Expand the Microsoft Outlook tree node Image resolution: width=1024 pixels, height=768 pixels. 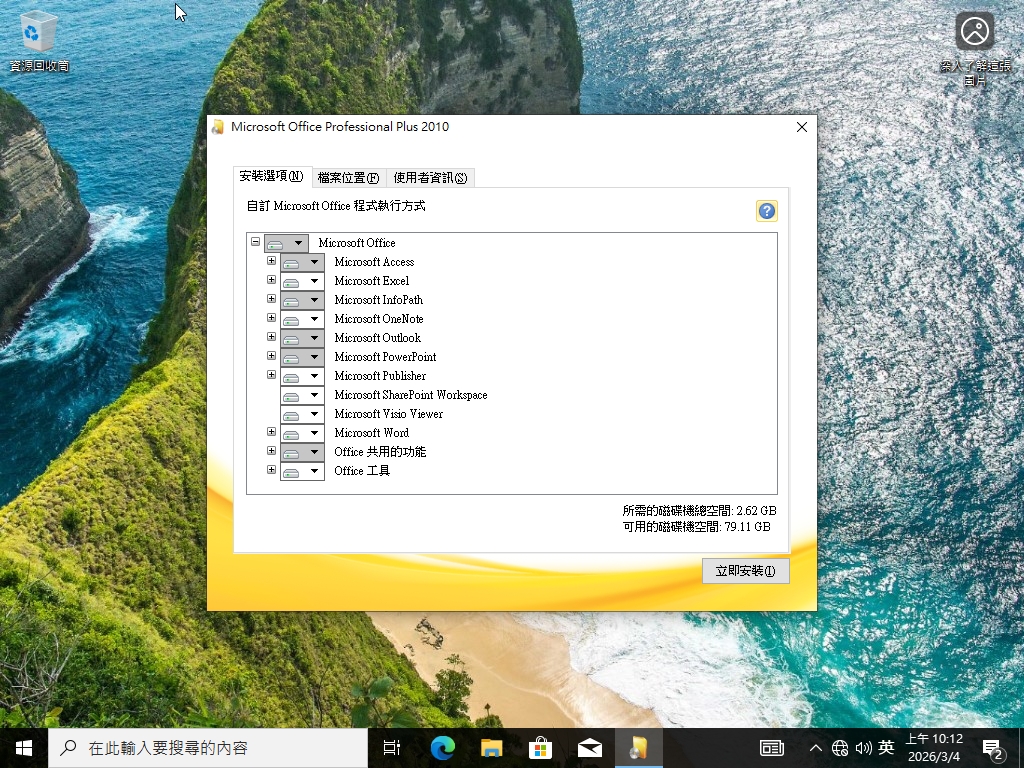point(271,337)
